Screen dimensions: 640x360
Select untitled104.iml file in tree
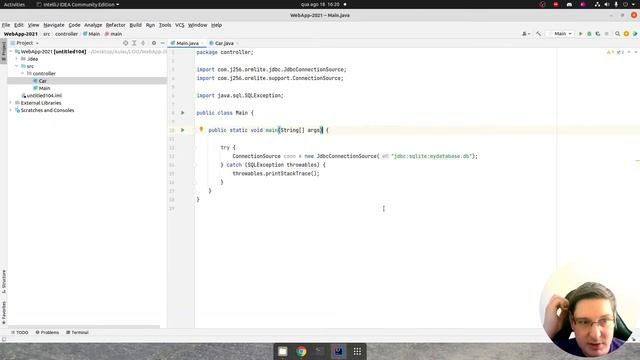click(44, 96)
